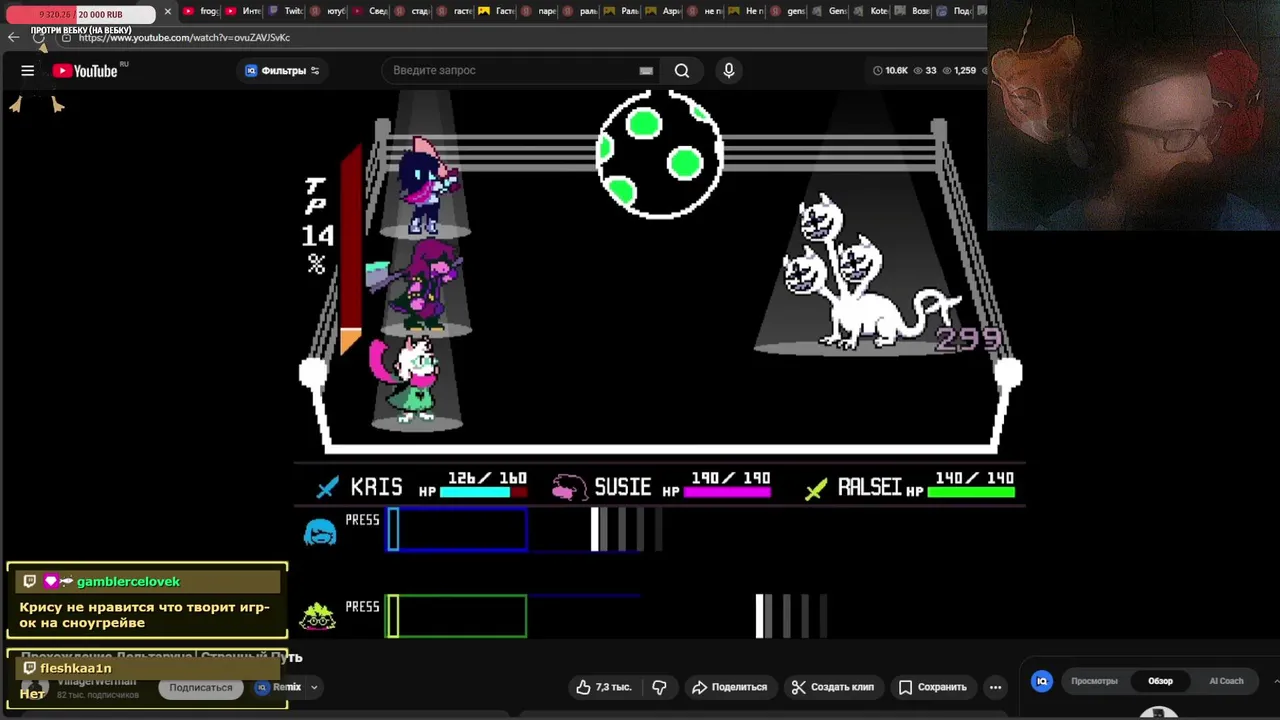Click the blue IQ icon near Просмотры
Screen dimensions: 1280x720
tap(1041, 681)
